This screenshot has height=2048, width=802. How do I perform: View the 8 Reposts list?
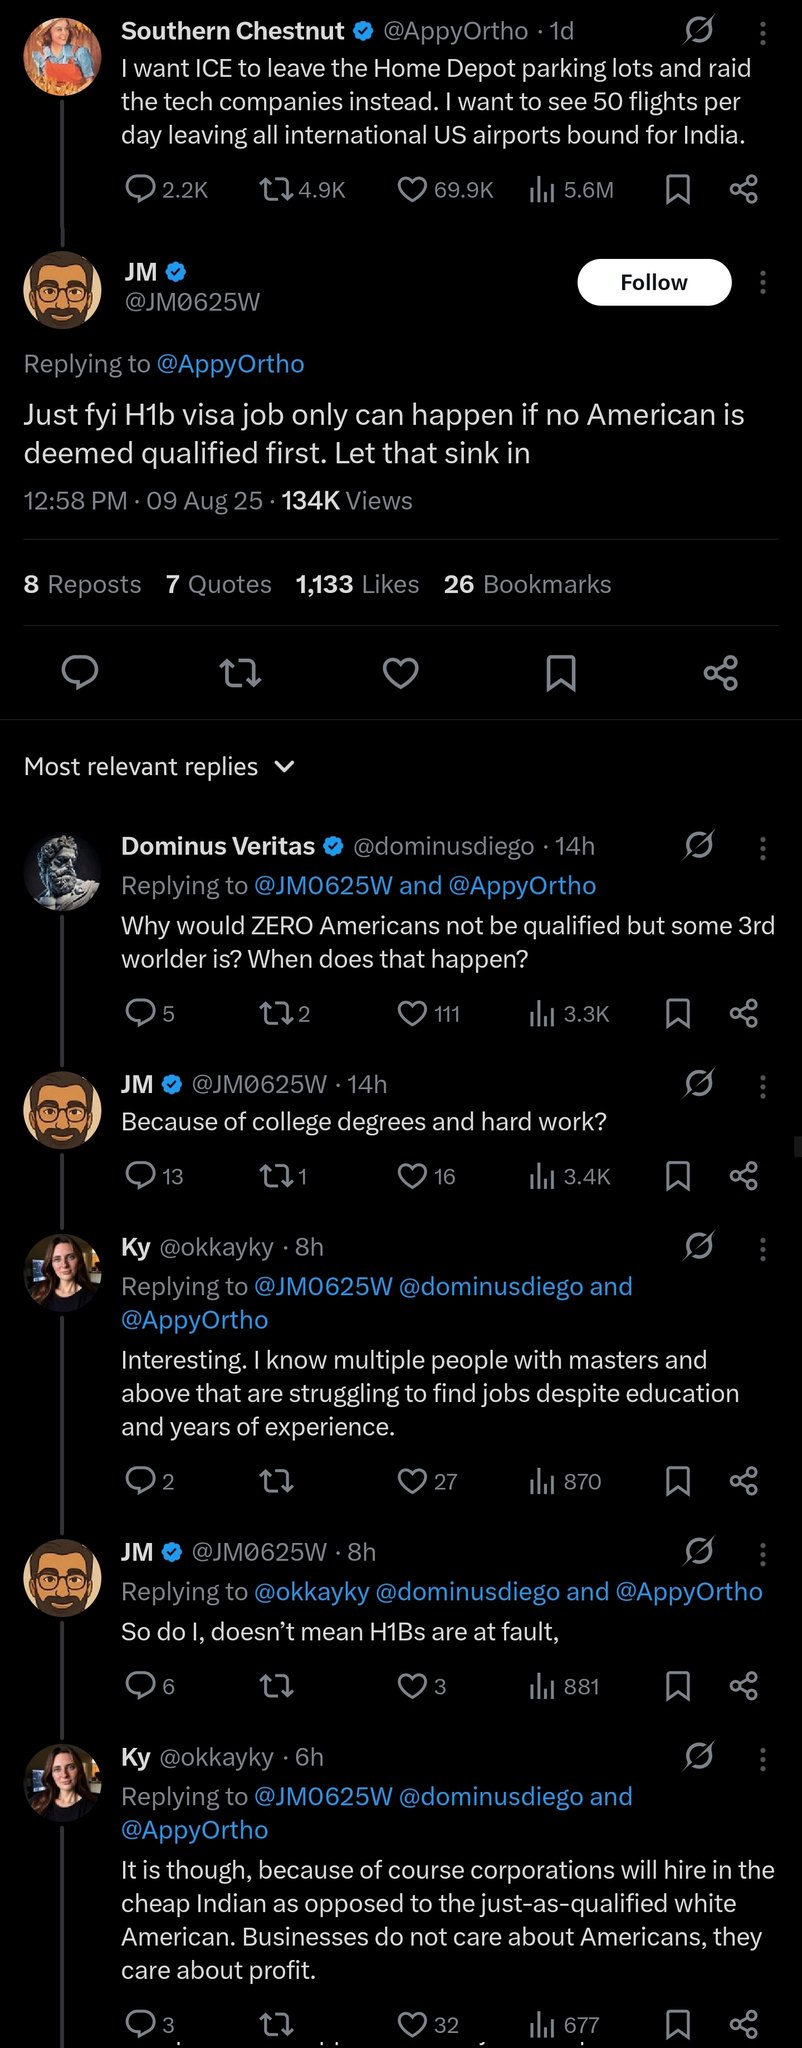(x=82, y=585)
